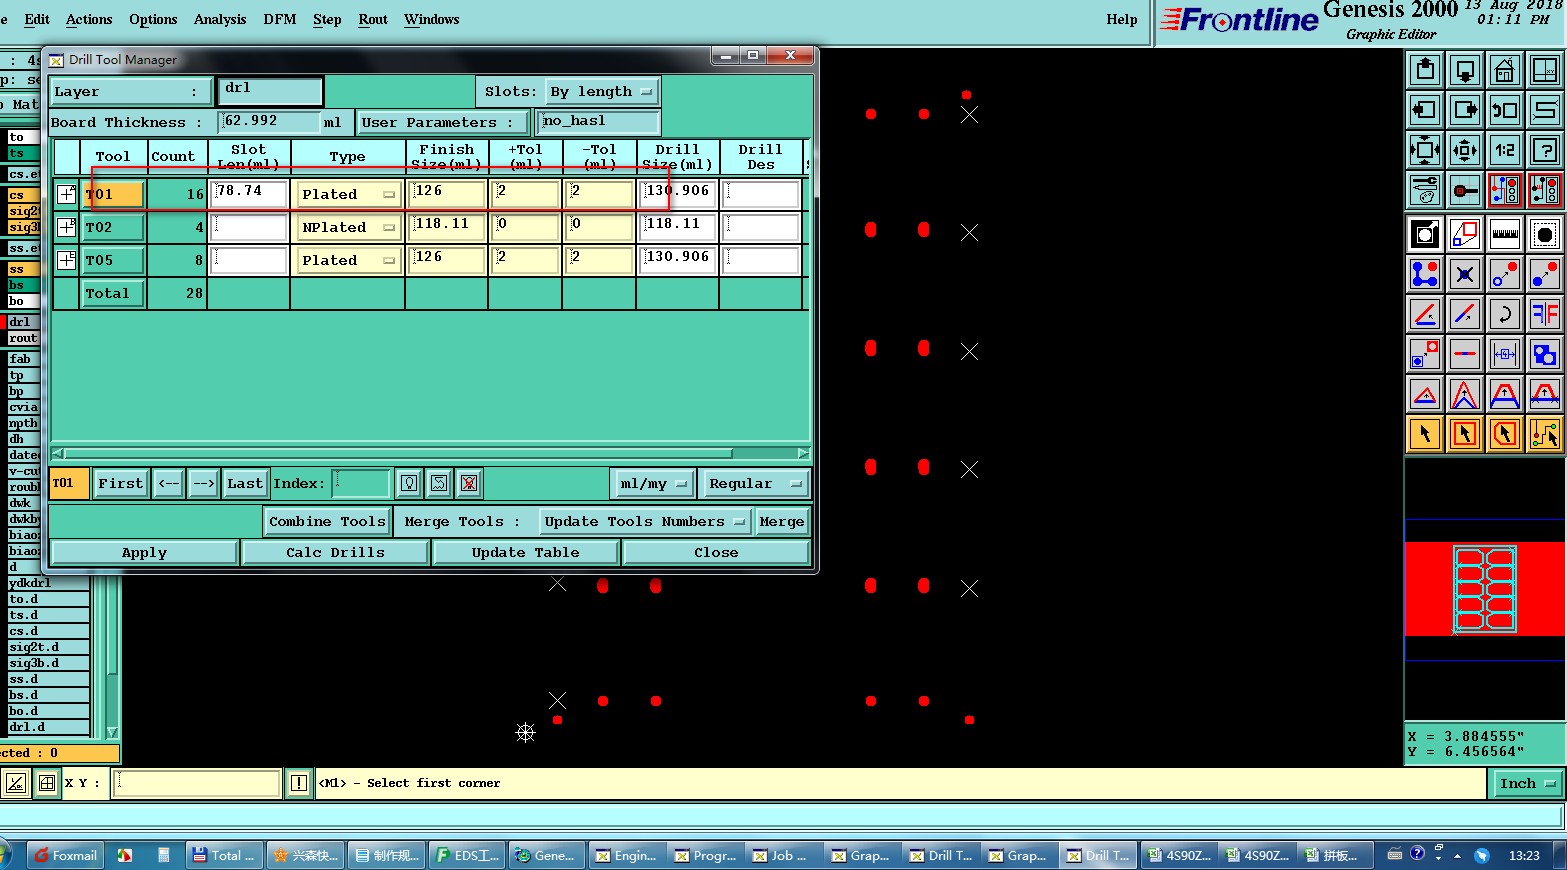The image size is (1567, 870).
Task: Click the pan right view icon
Action: coord(1465,110)
